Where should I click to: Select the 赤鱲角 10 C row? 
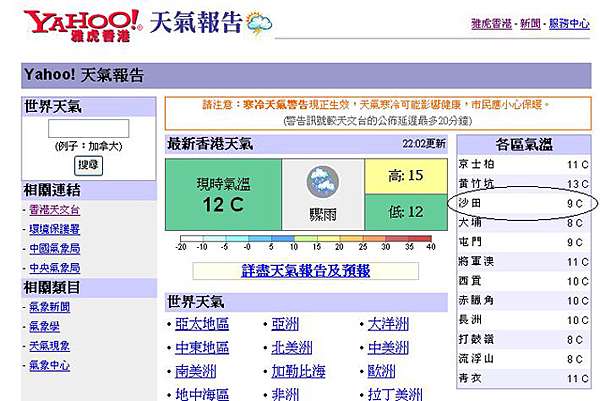click(523, 301)
